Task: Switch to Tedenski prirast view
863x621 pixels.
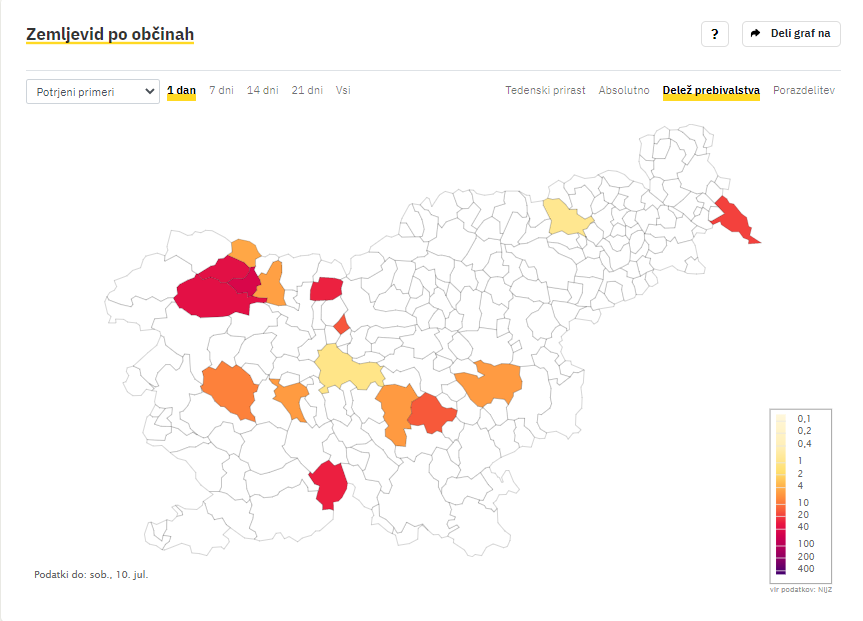Action: 545,90
